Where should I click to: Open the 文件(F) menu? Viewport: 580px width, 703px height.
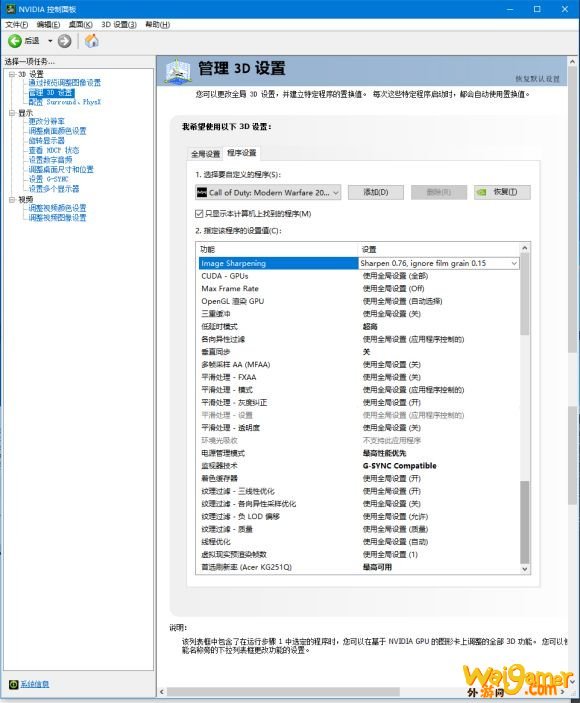[x=17, y=24]
